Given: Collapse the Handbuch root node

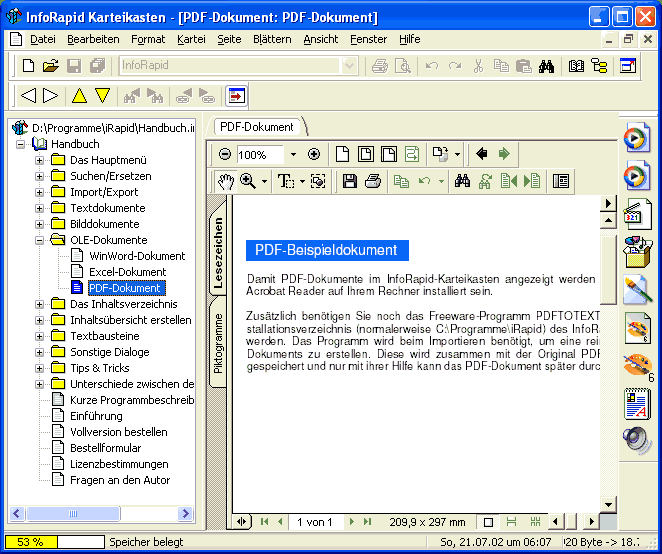Looking at the screenshot, I should pos(20,144).
